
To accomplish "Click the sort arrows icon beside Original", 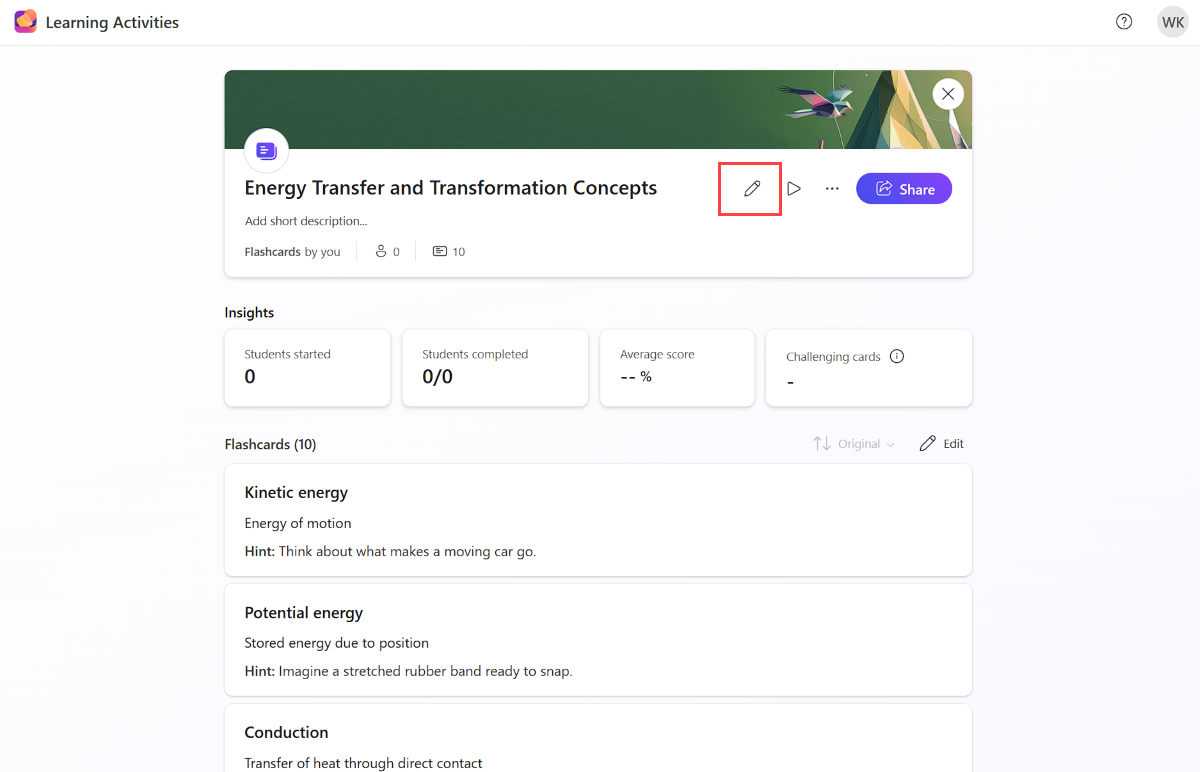I will (x=822, y=444).
